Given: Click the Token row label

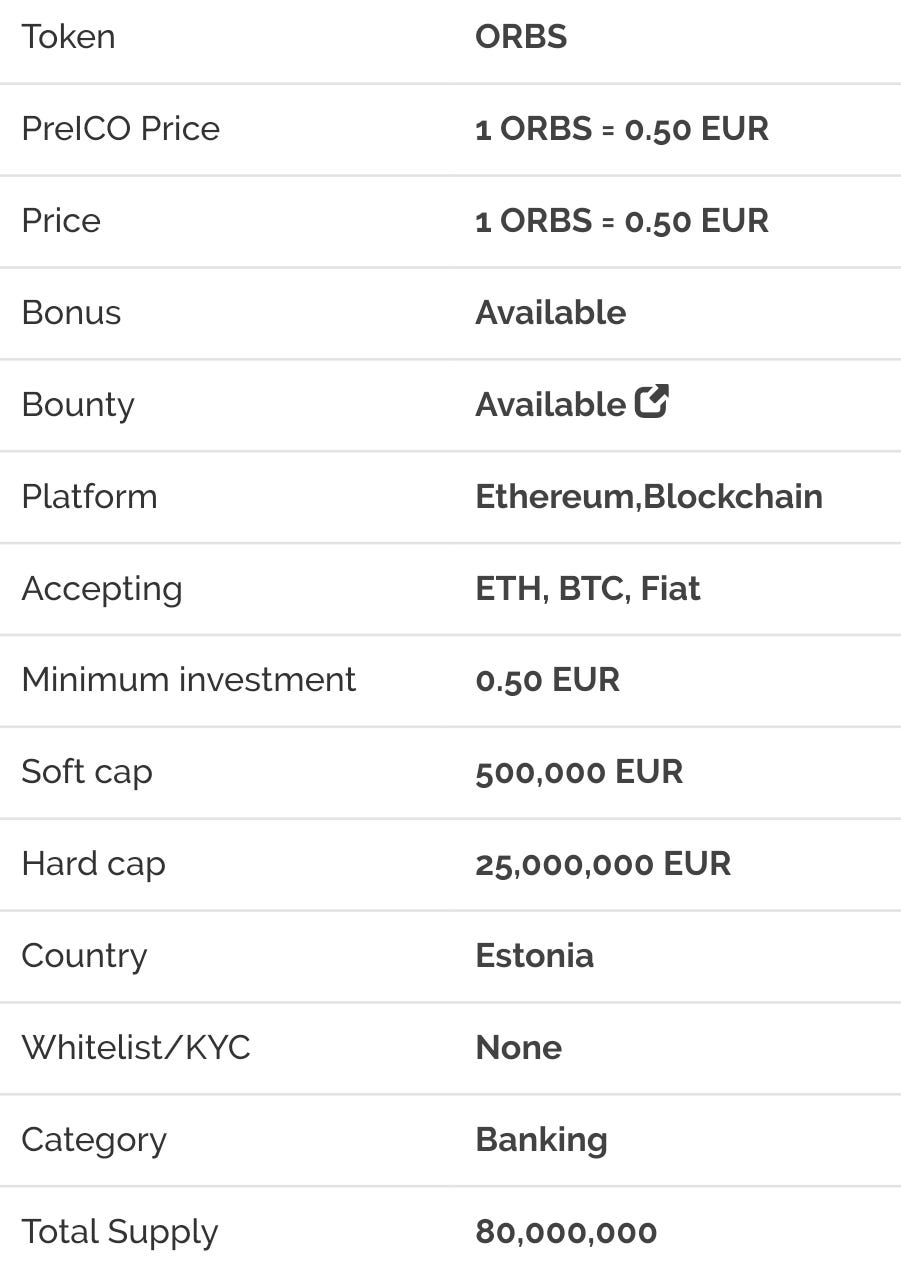Looking at the screenshot, I should (x=68, y=37).
